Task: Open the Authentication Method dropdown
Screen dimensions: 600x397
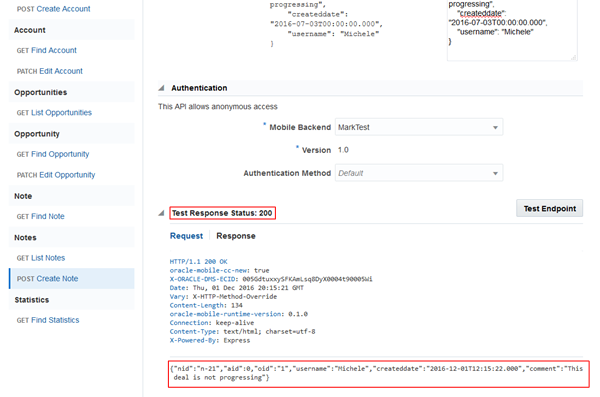Action: [x=419, y=173]
